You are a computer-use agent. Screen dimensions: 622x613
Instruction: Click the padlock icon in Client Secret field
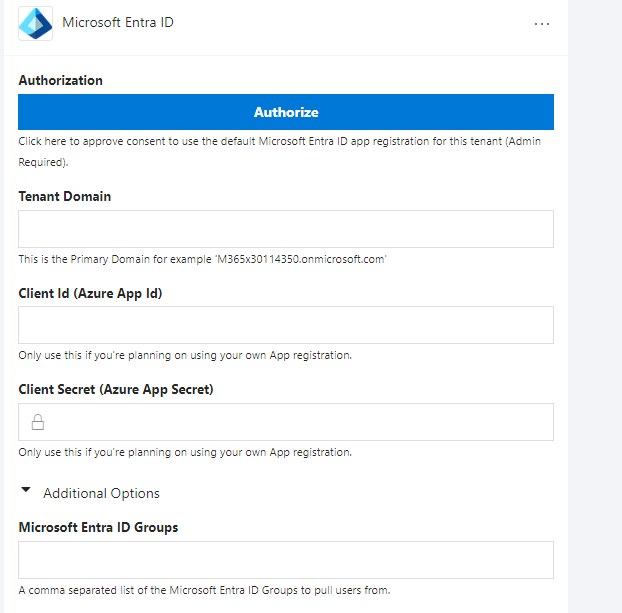[38, 422]
